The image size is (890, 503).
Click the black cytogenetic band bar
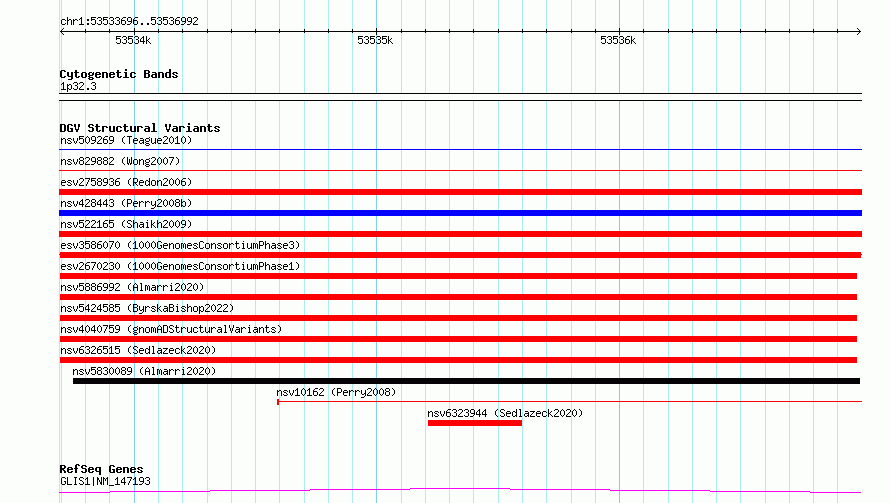[460, 97]
